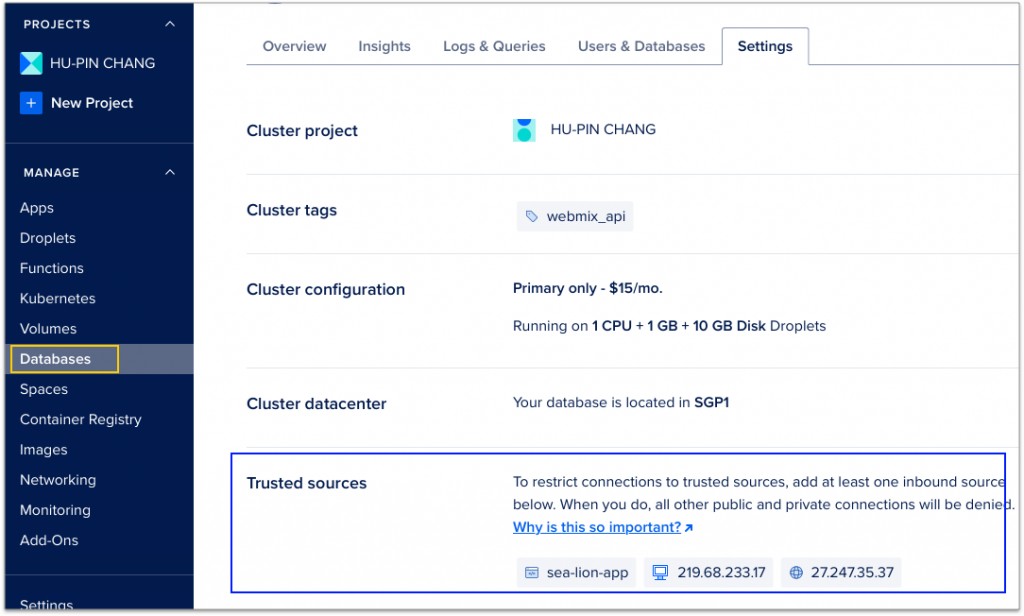Click trusted source IP 27.247.35.37
Viewport: 1024px width, 616px height.
tap(841, 573)
